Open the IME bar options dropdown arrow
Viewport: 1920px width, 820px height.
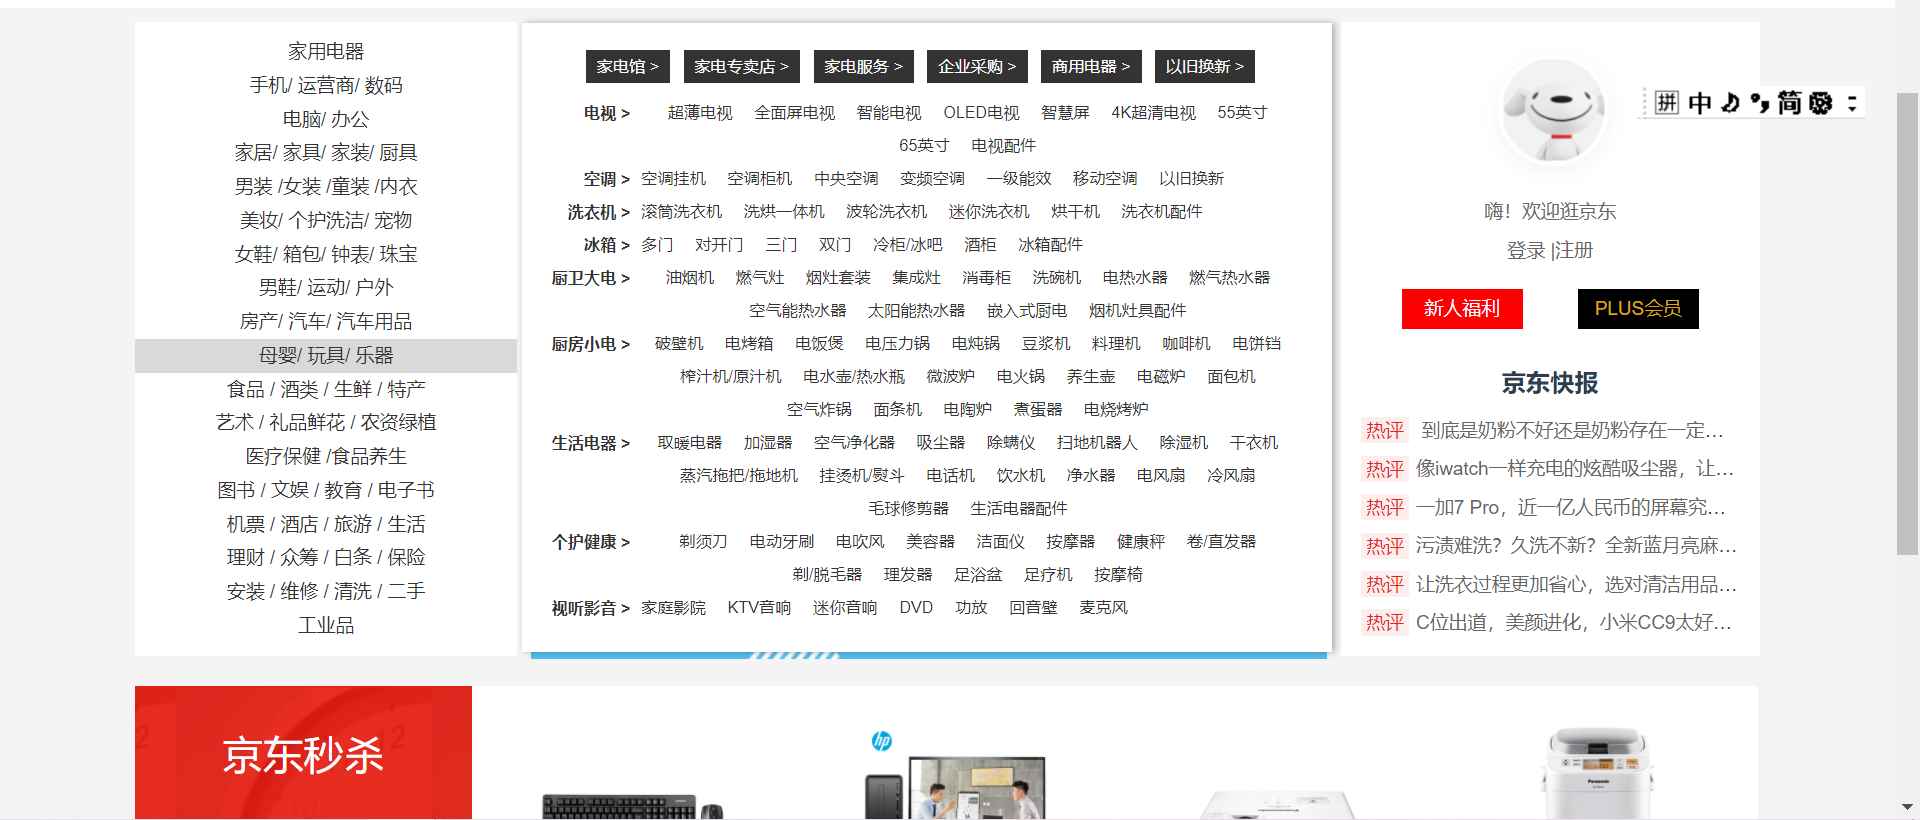tap(1852, 102)
